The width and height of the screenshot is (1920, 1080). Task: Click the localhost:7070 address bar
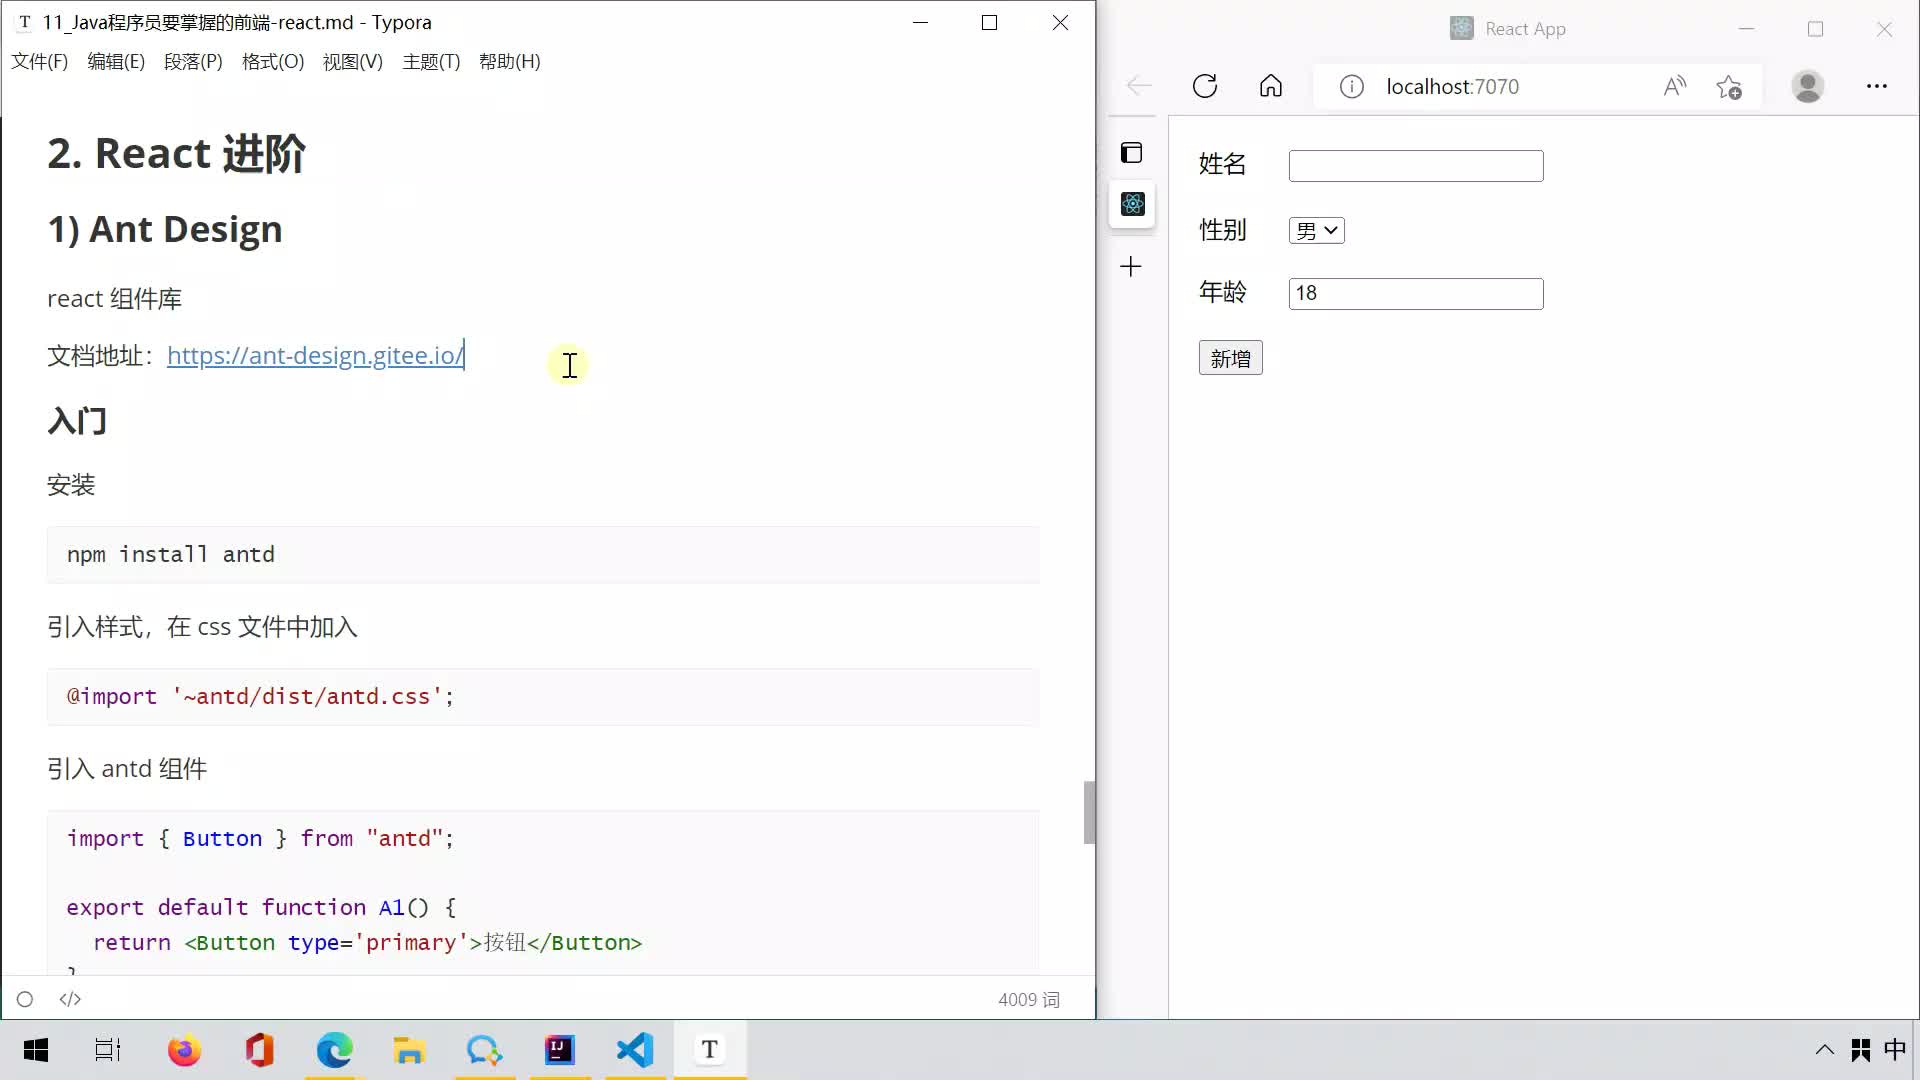coord(1452,87)
